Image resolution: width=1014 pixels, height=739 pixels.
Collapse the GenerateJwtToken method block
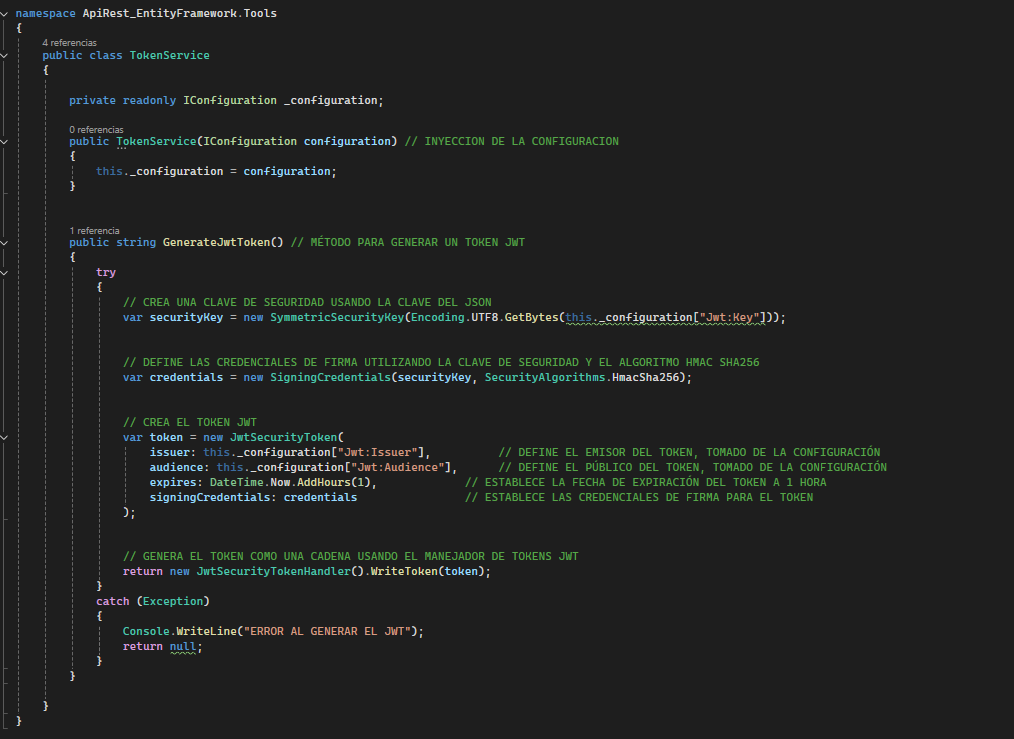click(4, 242)
